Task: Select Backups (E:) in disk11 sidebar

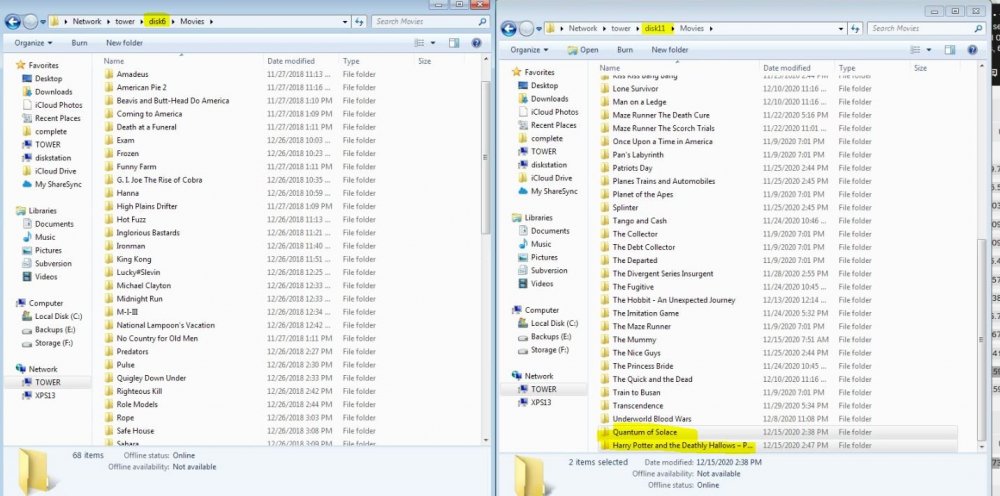Action: (551, 337)
